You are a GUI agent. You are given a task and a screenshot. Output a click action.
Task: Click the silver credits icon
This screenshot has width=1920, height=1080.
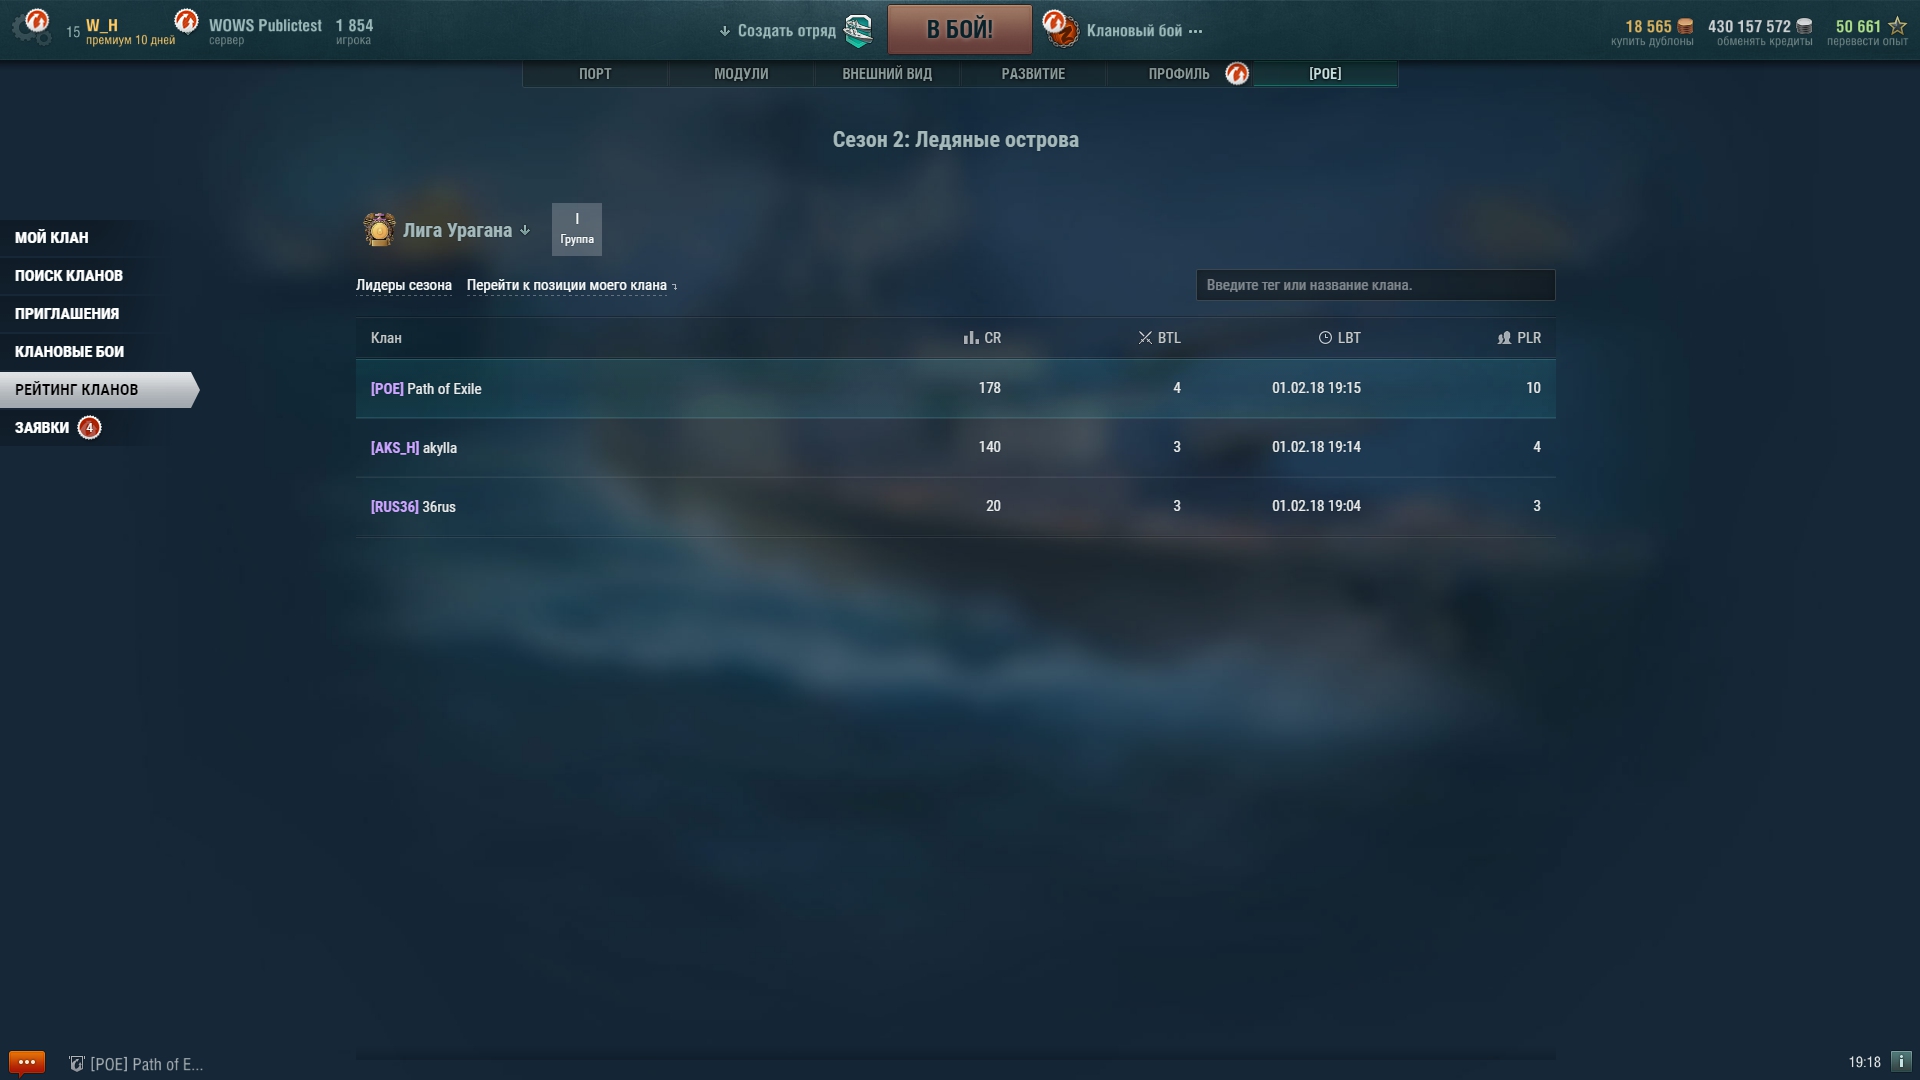pos(1804,26)
